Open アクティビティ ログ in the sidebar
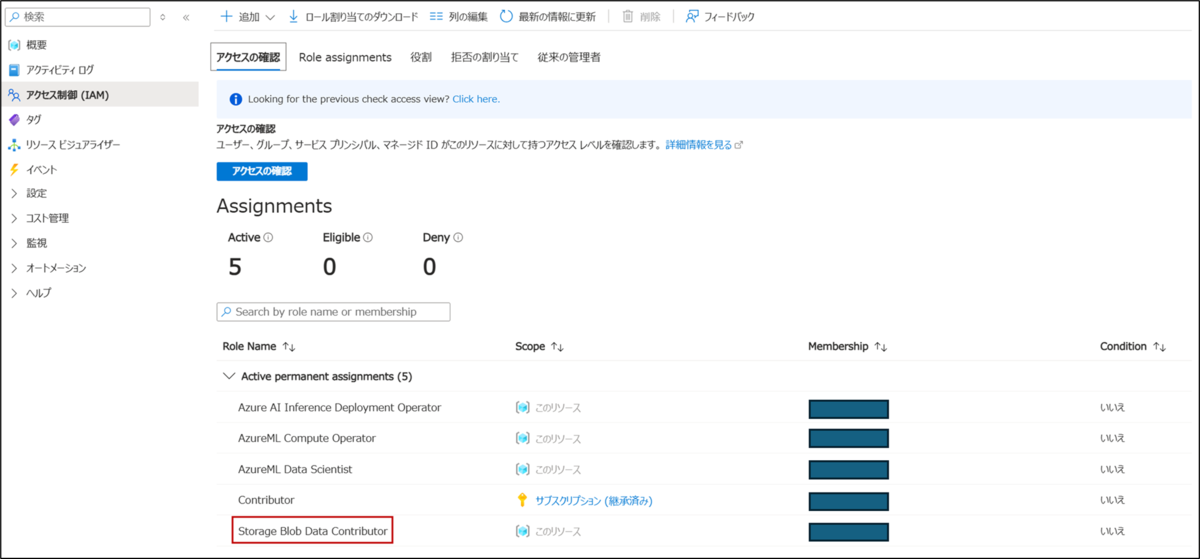The image size is (1200, 559). 60,70
